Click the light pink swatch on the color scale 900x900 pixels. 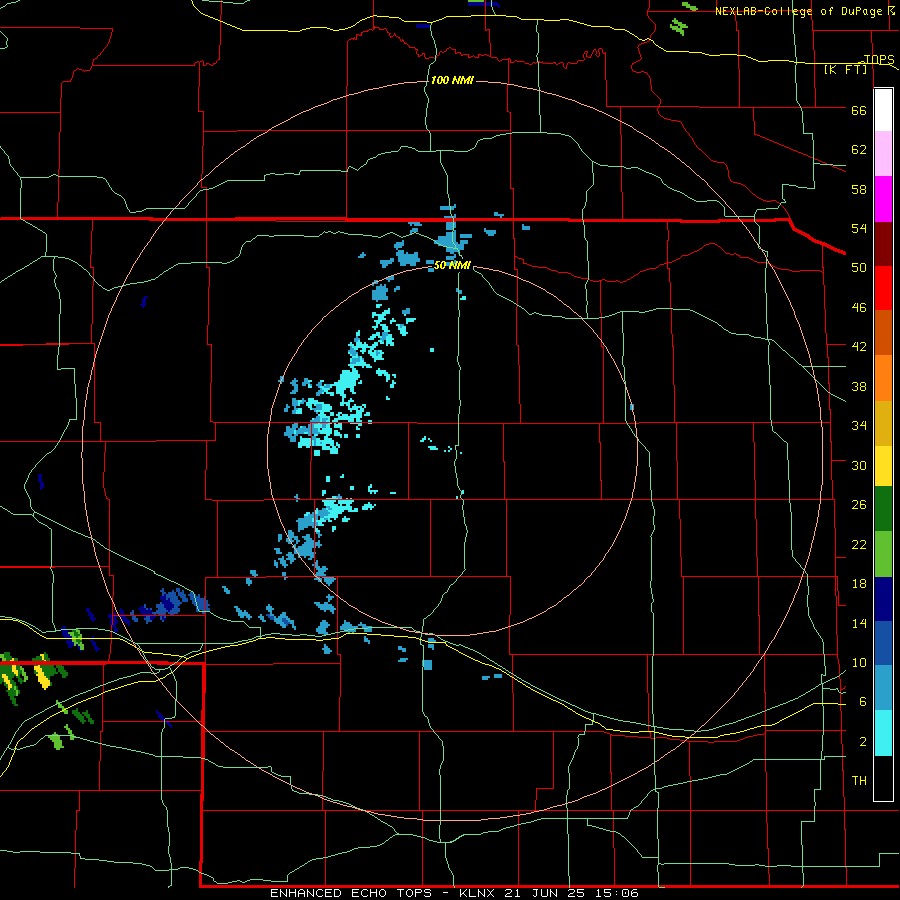883,154
